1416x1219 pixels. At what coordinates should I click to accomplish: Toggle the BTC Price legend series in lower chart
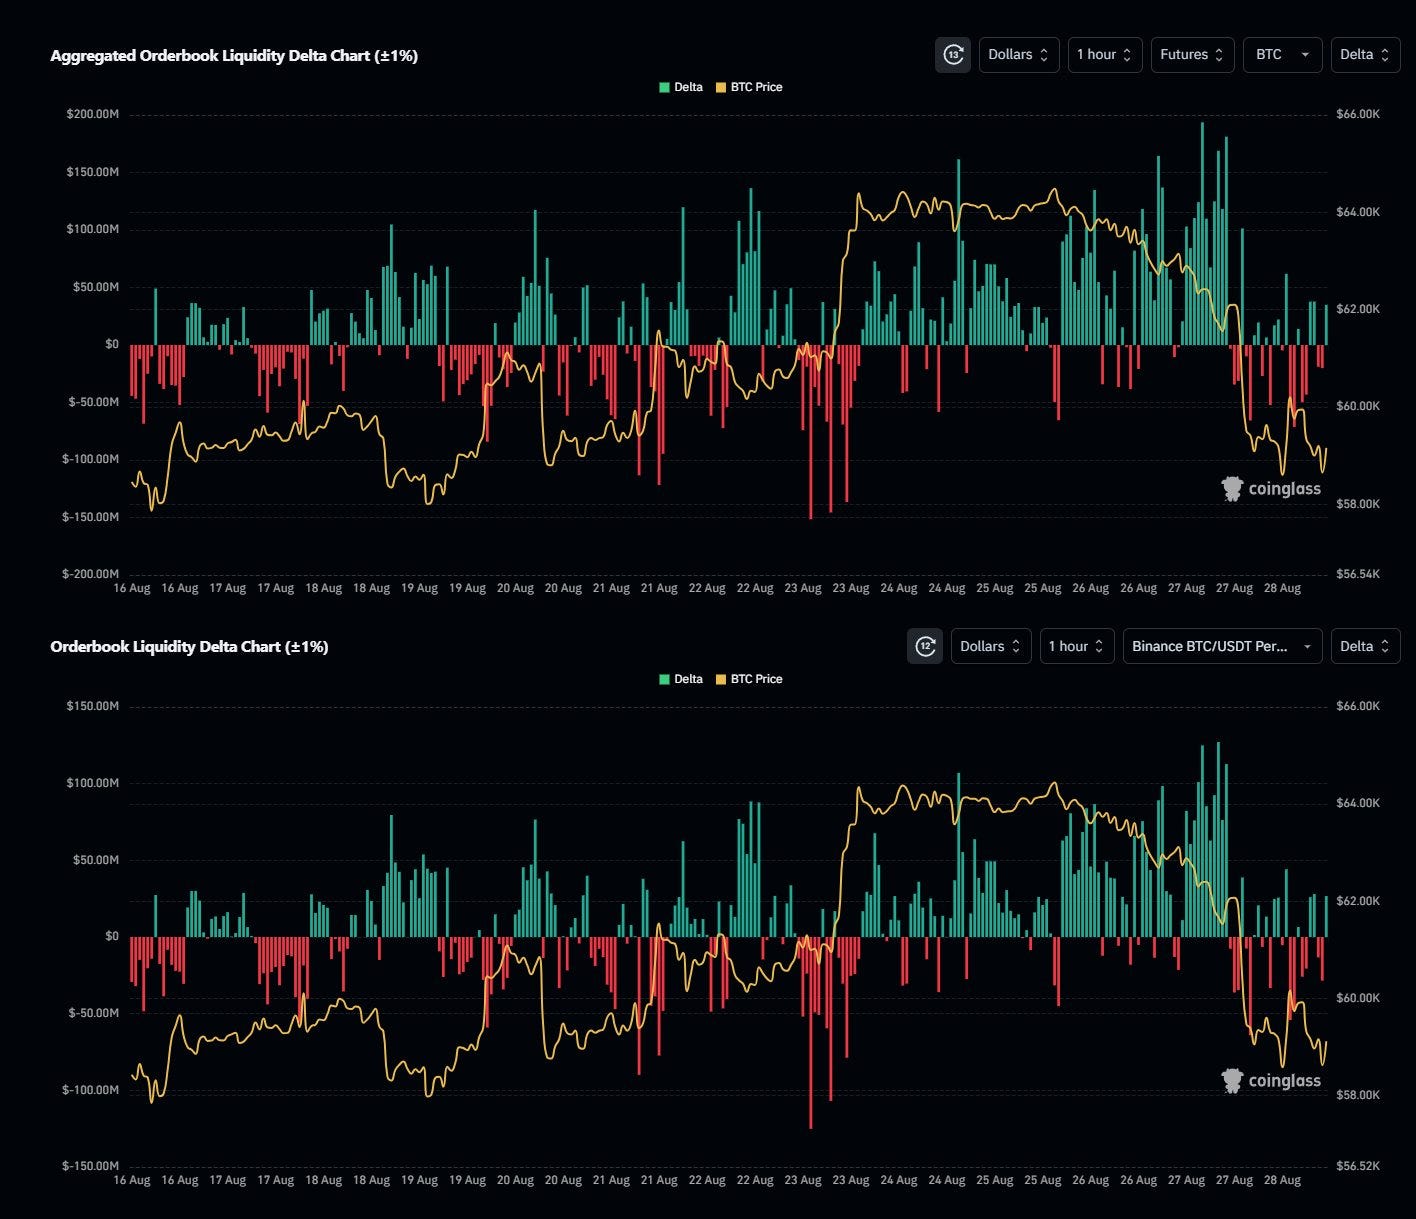pos(749,679)
